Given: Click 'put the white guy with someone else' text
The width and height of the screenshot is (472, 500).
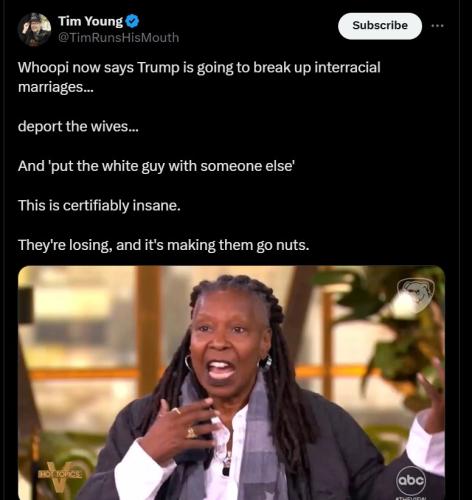Looking at the screenshot, I should tap(172, 166).
